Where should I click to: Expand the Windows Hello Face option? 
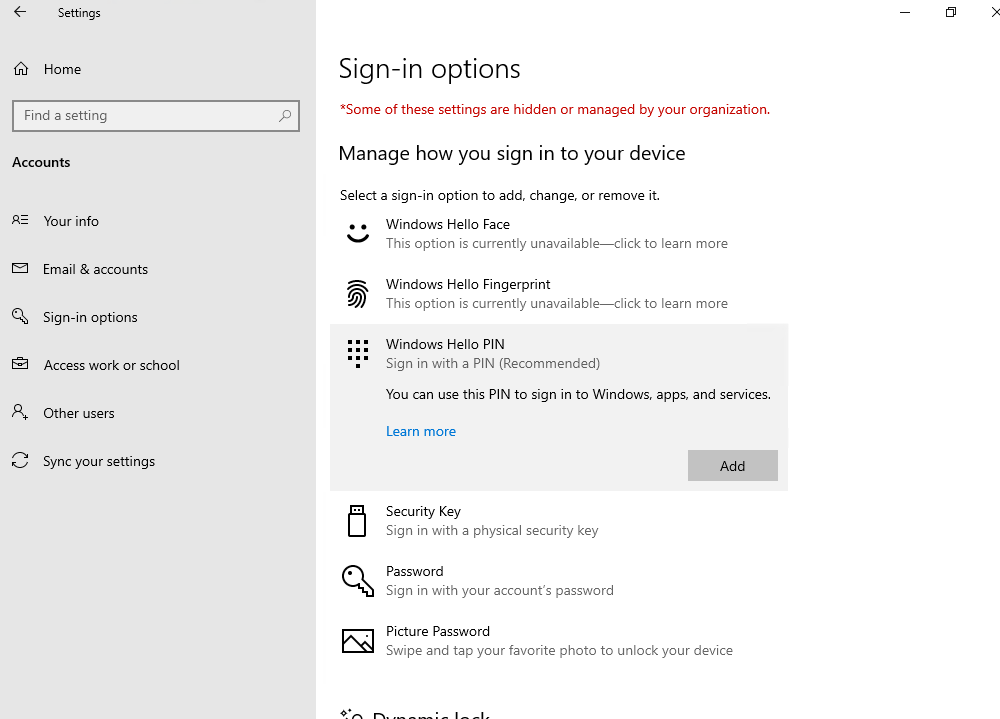click(x=559, y=233)
